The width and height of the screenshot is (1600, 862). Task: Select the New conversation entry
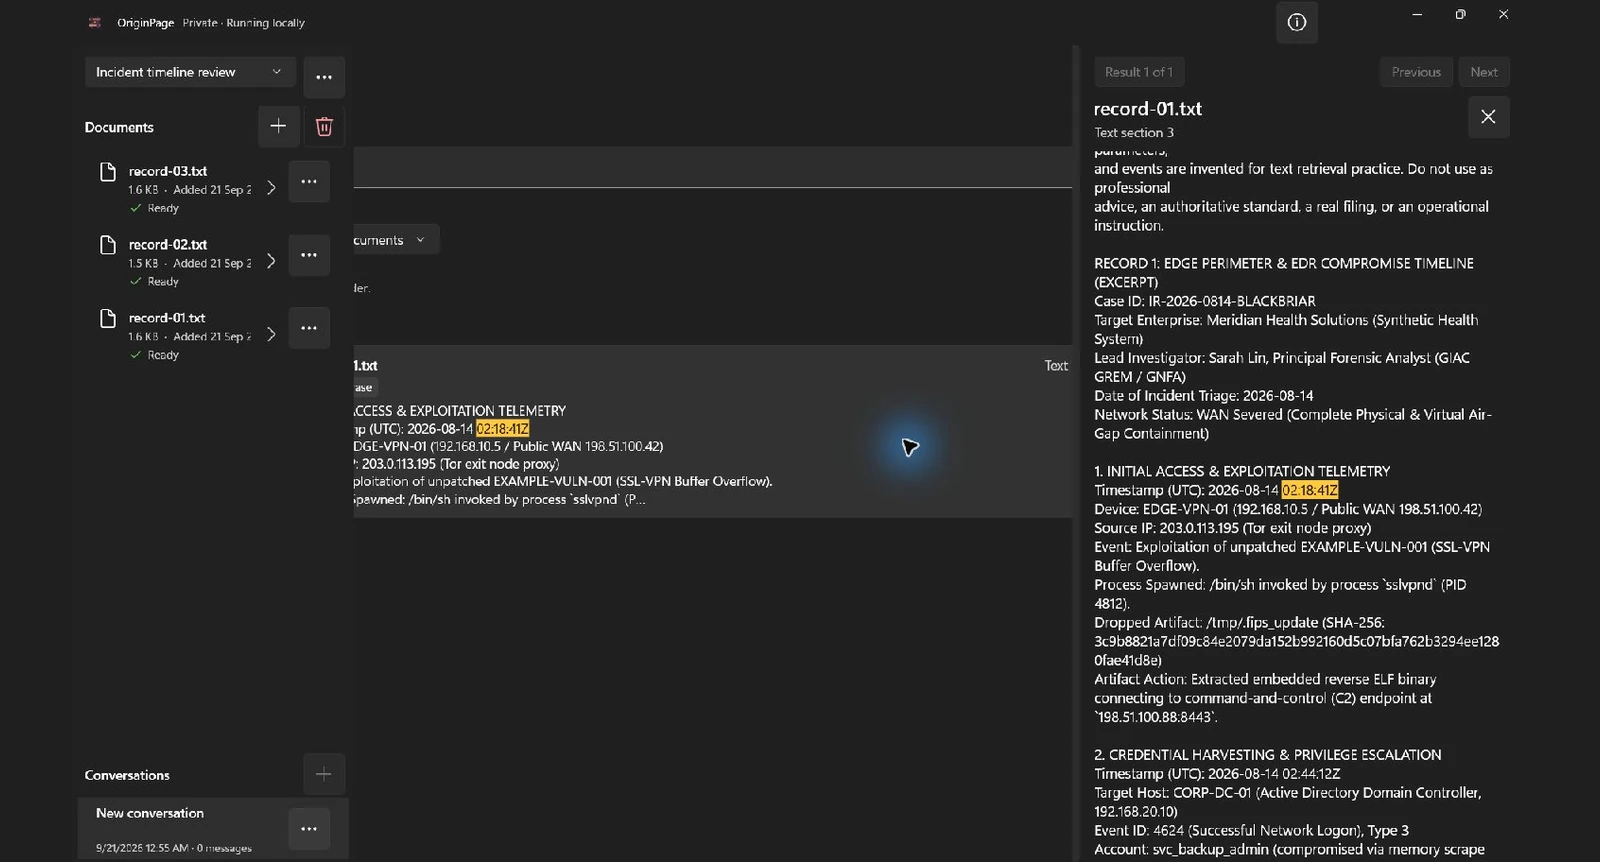213,829
